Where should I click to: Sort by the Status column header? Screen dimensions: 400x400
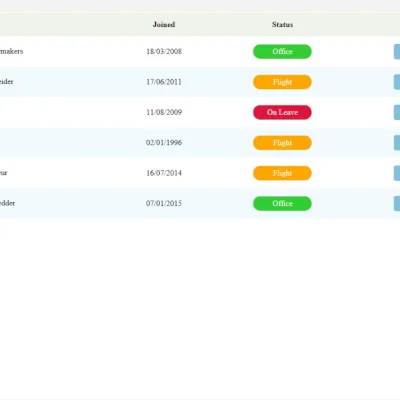[282, 24]
